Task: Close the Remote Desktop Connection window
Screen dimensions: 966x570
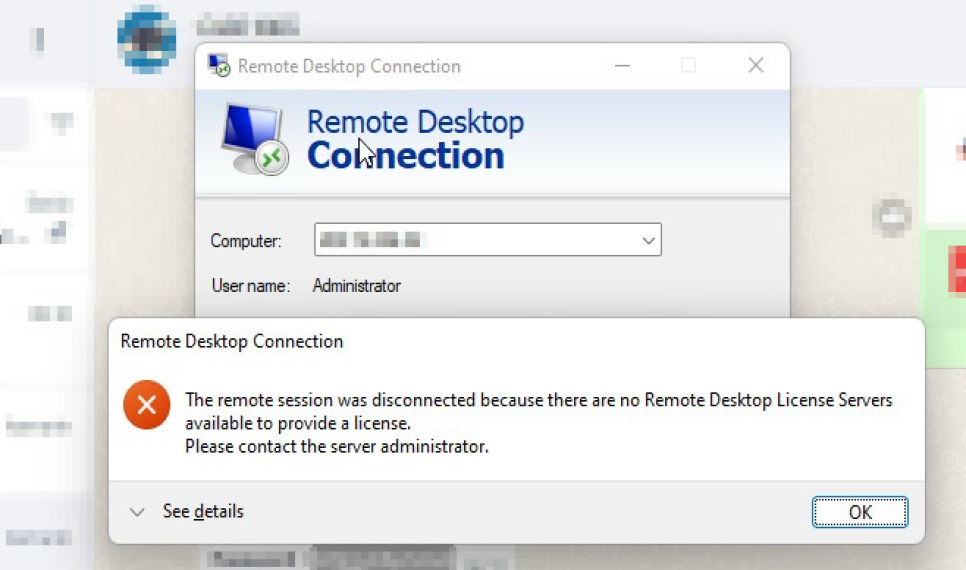Action: (756, 66)
